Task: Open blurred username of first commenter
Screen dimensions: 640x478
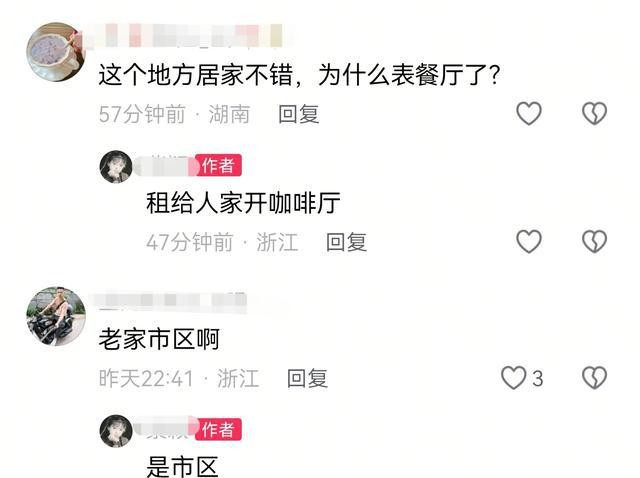Action: 186,36
